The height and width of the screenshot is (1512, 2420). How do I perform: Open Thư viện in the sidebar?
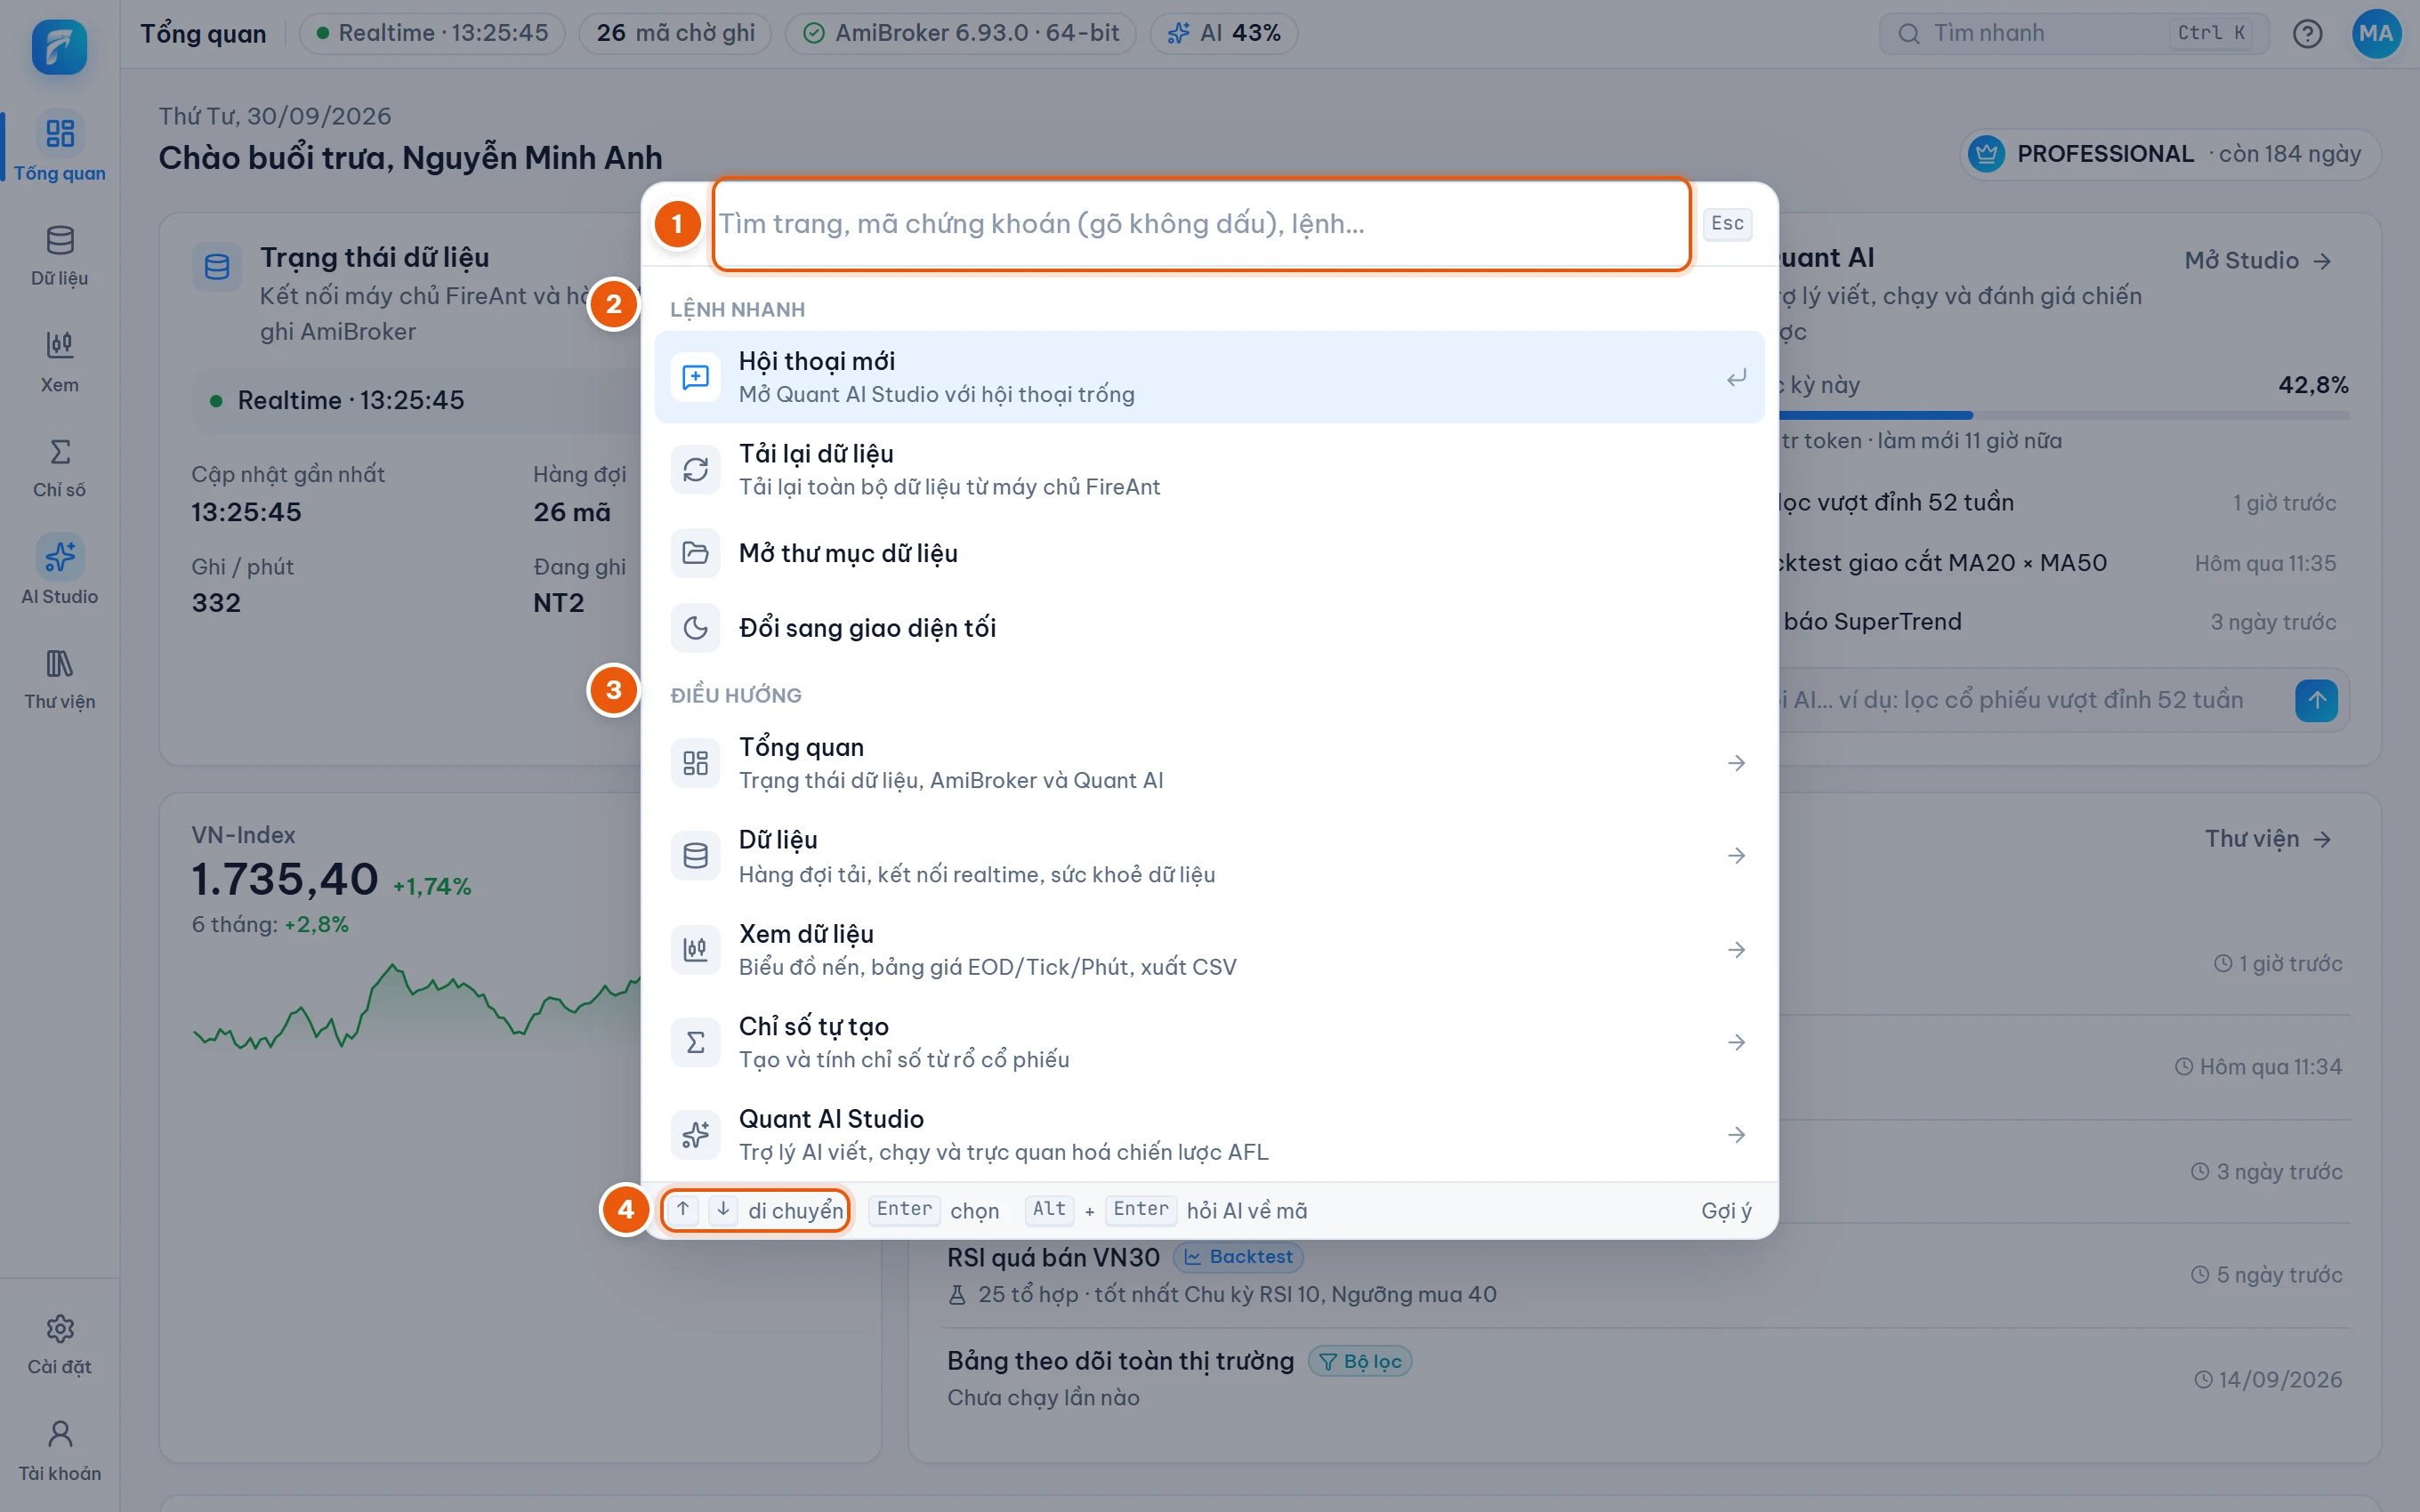59,680
